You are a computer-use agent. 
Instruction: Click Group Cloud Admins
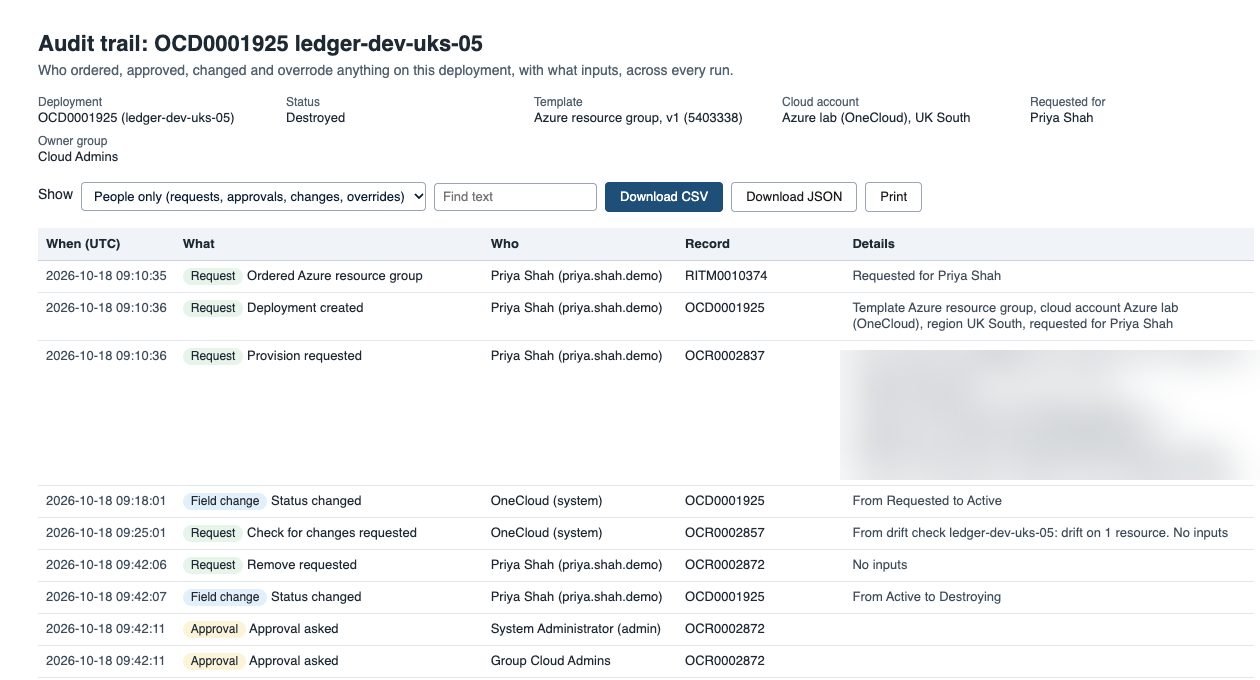[551, 661]
